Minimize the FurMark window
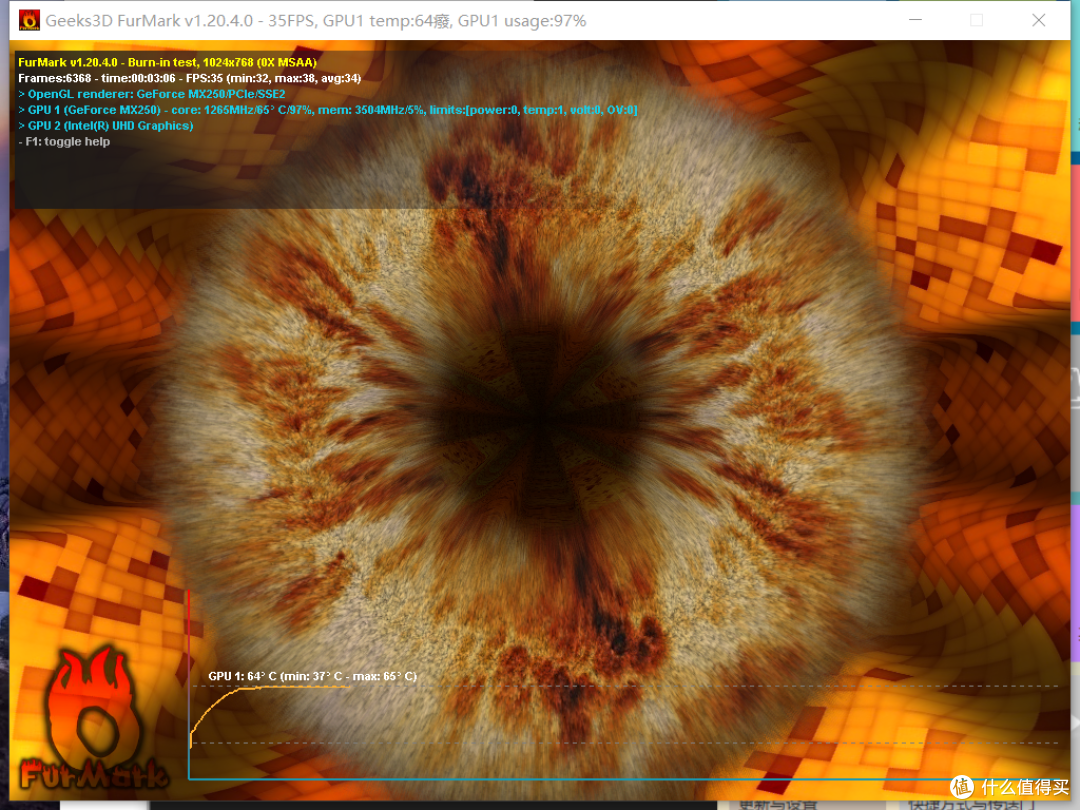 (915, 21)
